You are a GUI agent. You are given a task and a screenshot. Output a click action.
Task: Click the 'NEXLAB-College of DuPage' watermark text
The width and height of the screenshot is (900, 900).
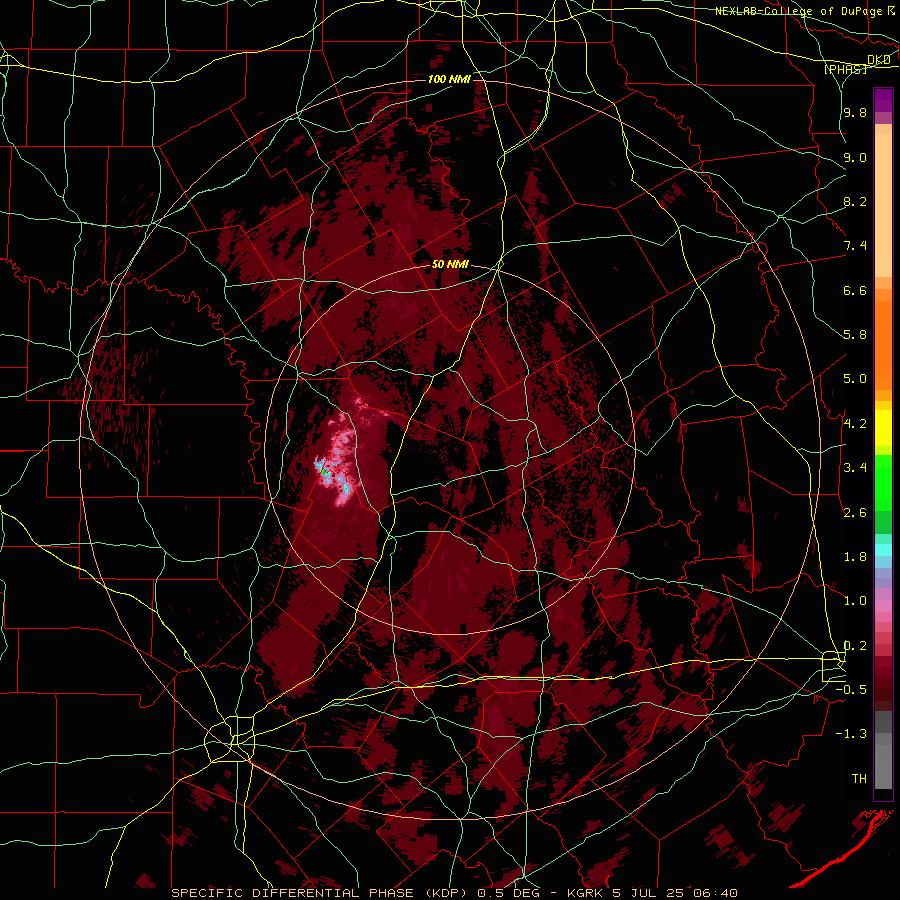point(801,11)
